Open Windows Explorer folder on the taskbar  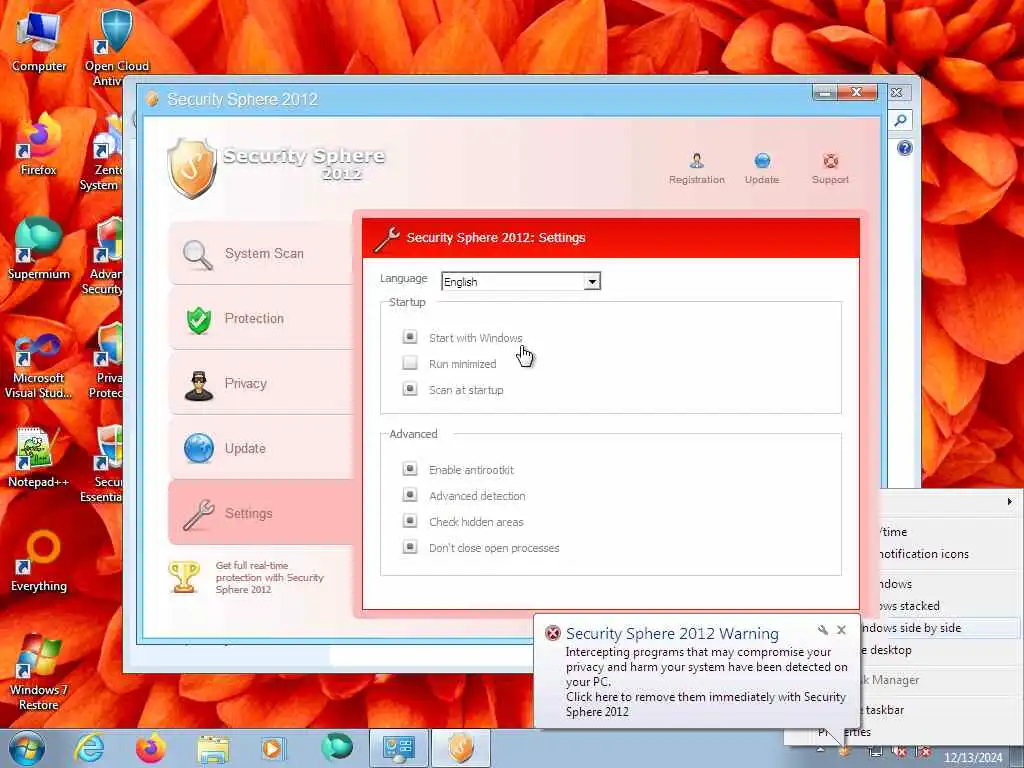tap(214, 749)
